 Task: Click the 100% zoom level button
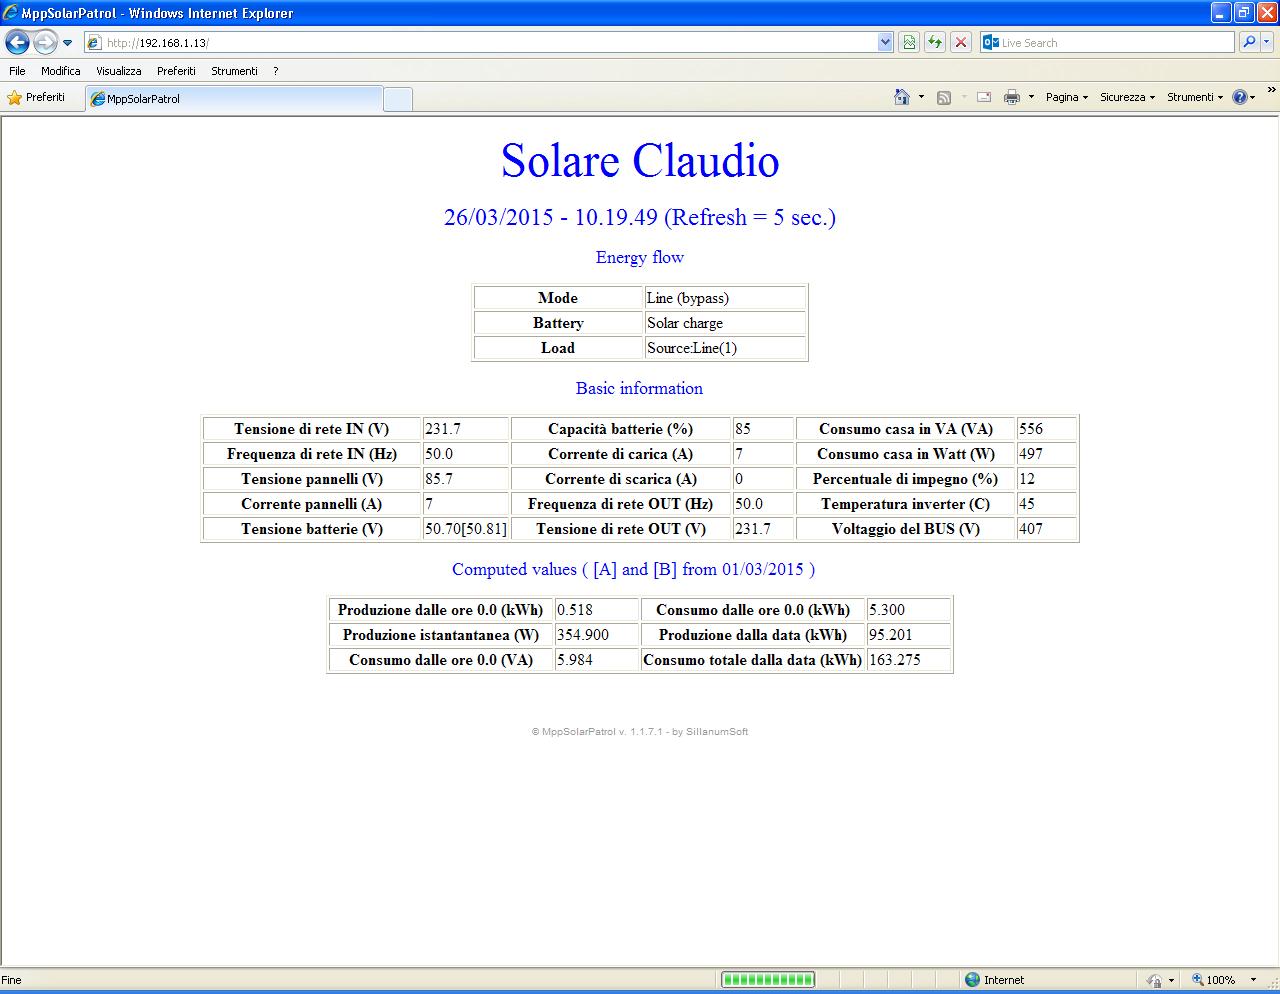[x=1213, y=980]
